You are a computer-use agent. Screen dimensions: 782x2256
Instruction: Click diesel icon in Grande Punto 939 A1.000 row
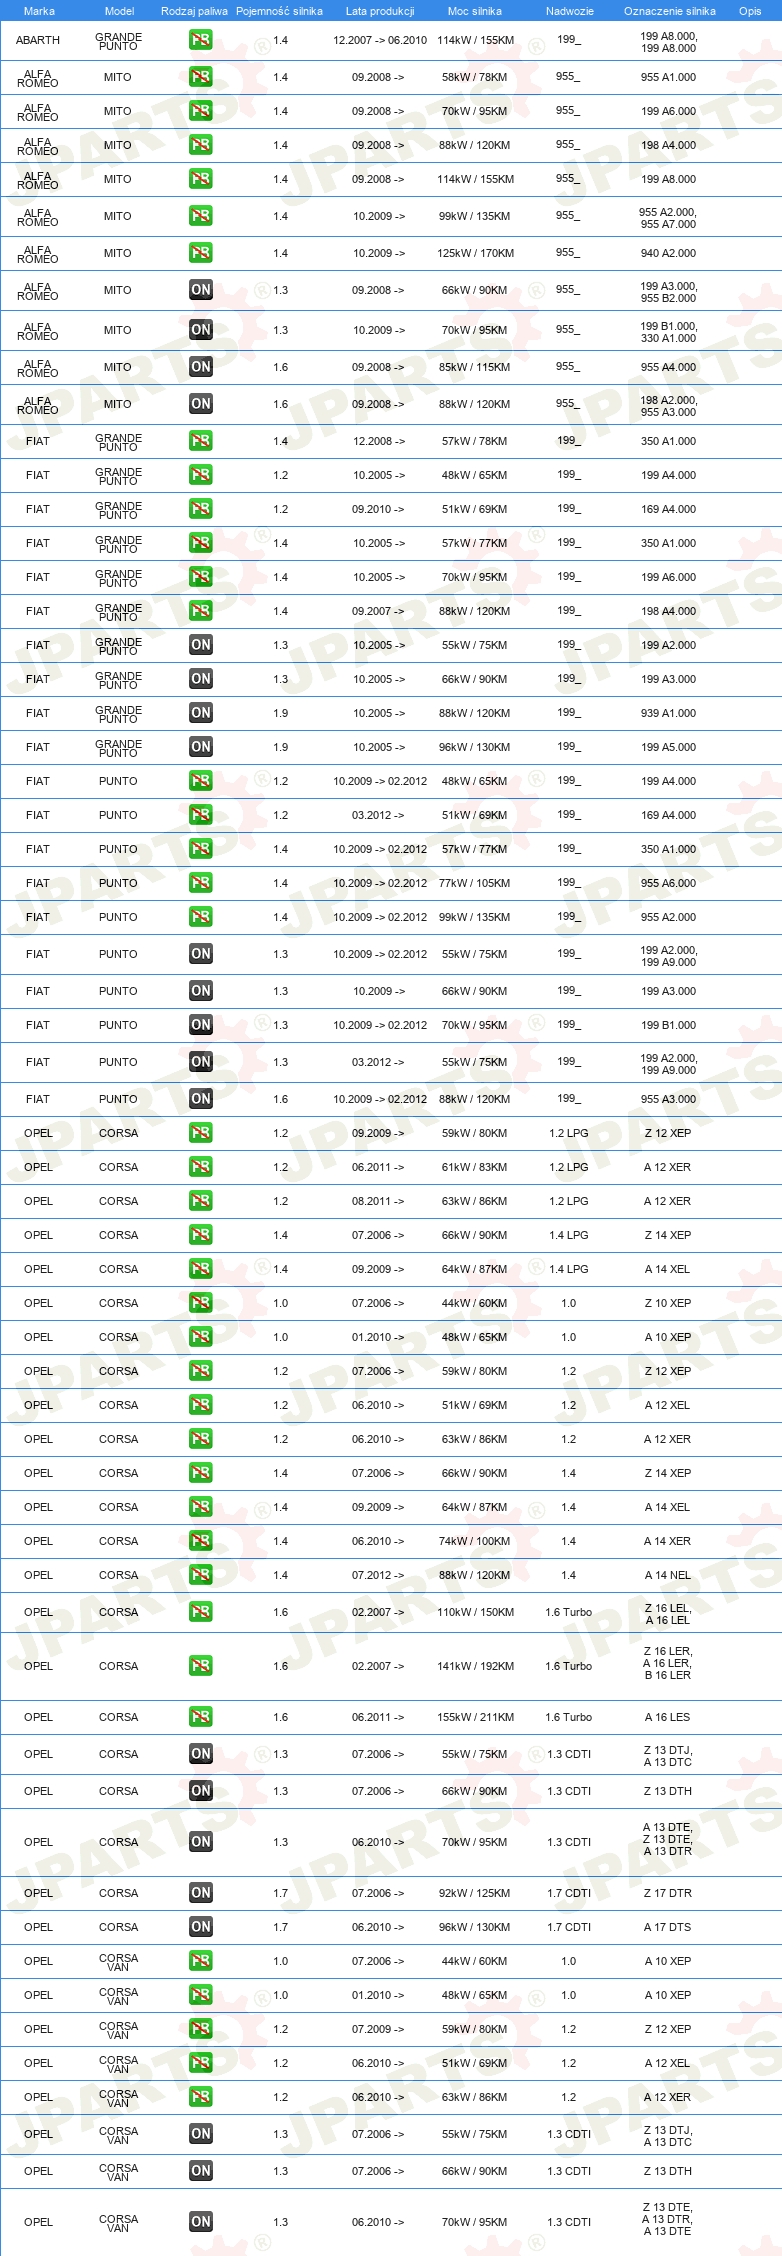201,713
